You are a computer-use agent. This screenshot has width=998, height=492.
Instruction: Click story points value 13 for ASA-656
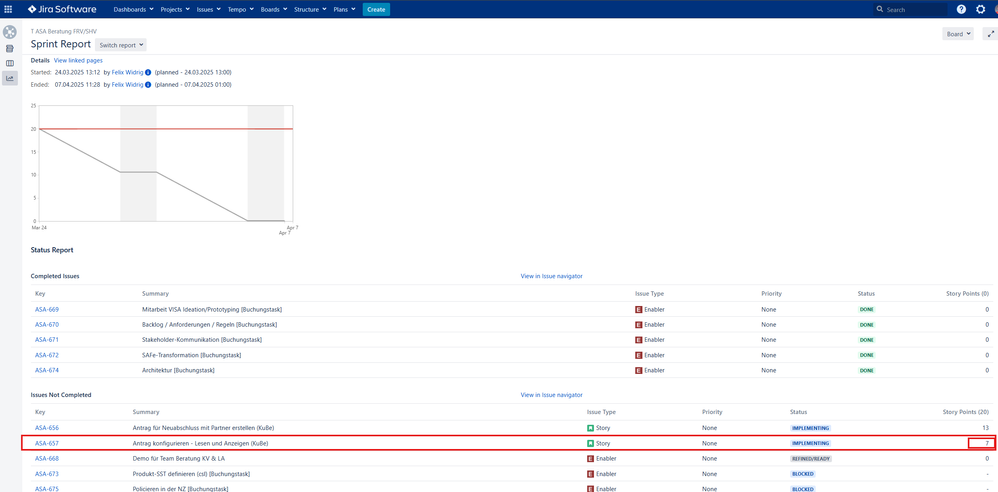985,428
